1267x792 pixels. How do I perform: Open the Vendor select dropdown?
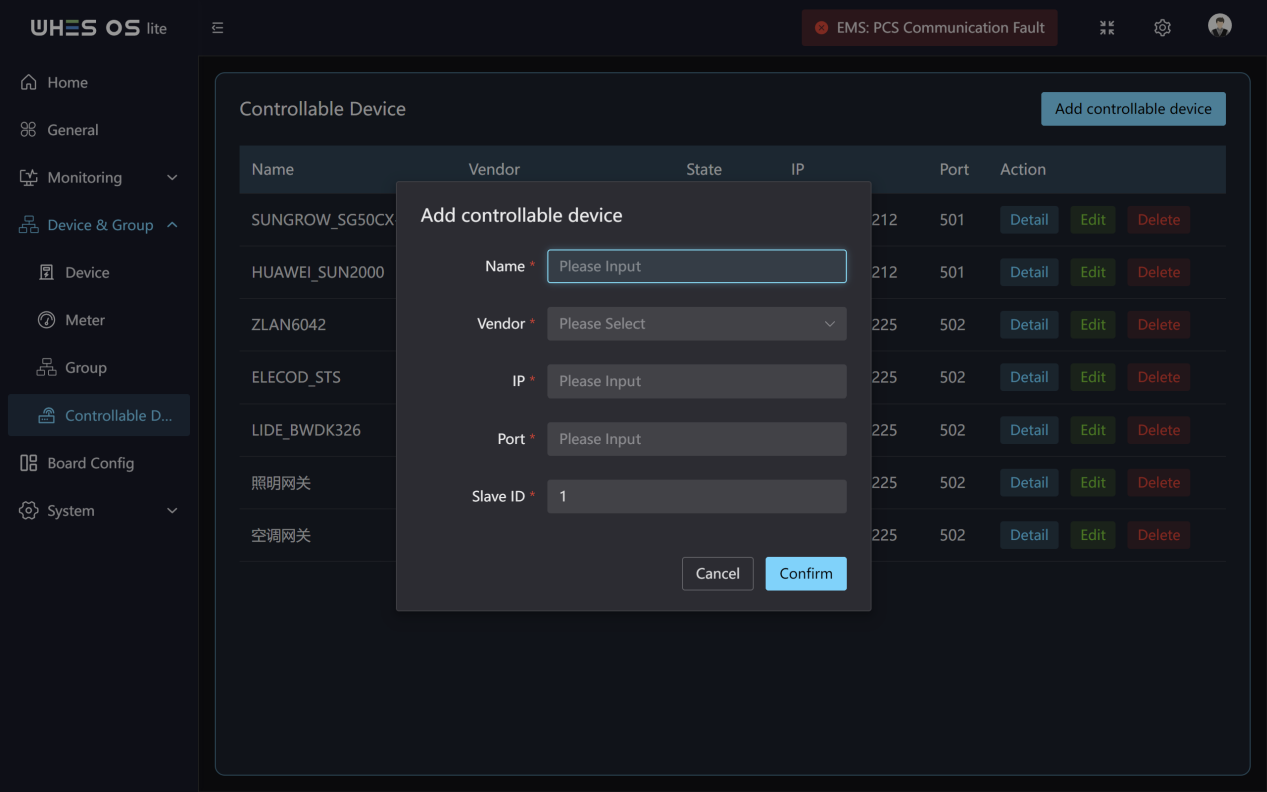point(697,324)
